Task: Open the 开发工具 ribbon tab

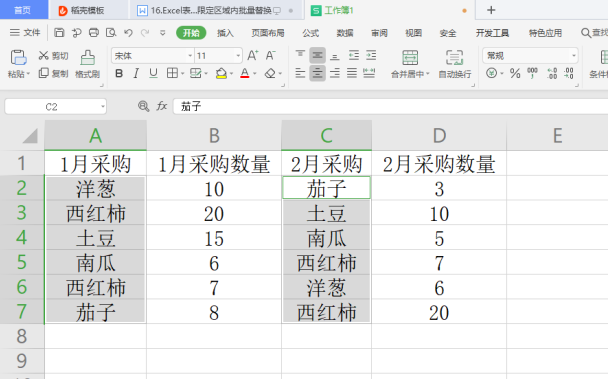Action: pyautogui.click(x=492, y=33)
